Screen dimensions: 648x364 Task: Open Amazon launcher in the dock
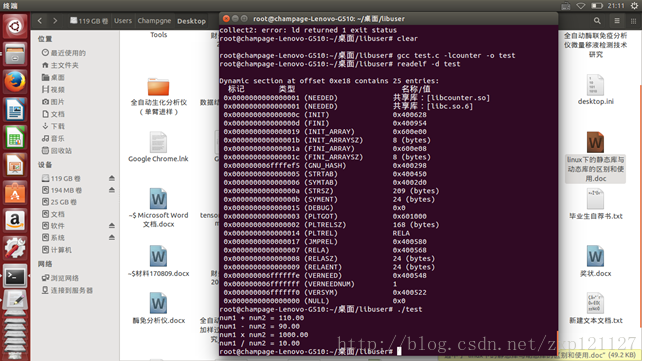click(x=15, y=221)
